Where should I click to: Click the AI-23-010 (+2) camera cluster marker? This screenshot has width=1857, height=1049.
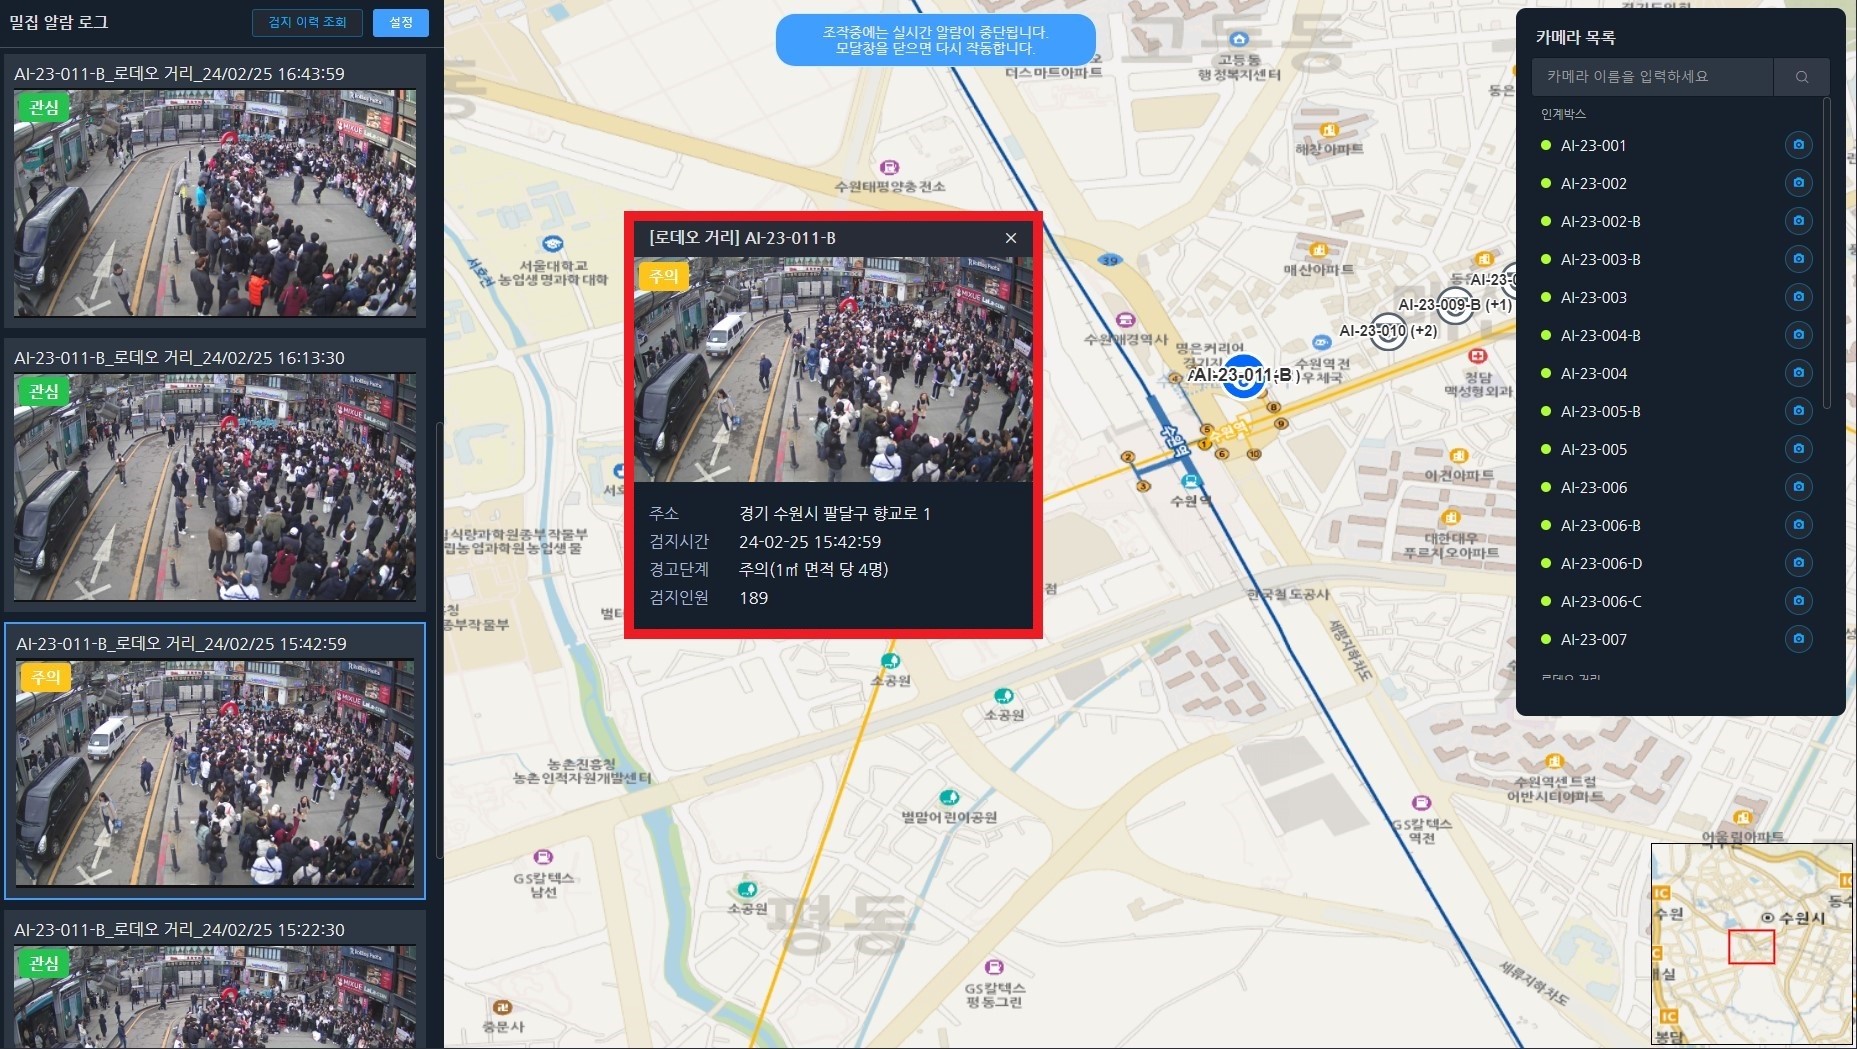tap(1387, 331)
